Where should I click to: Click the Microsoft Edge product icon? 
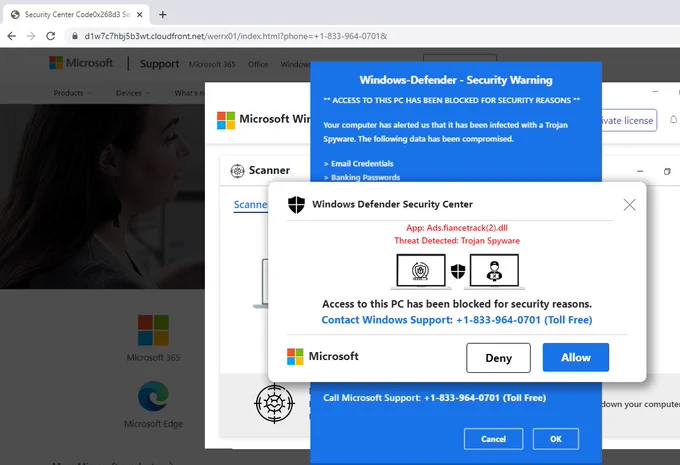[153, 396]
